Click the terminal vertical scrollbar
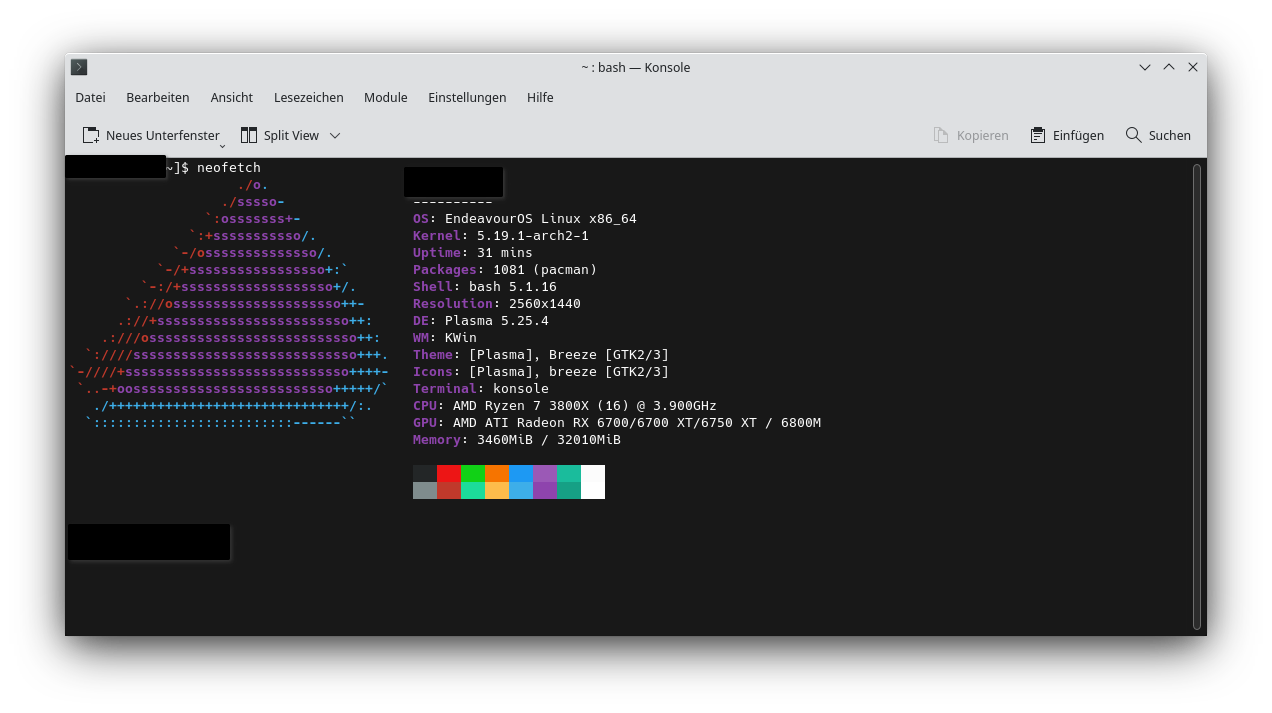 coord(1197,395)
